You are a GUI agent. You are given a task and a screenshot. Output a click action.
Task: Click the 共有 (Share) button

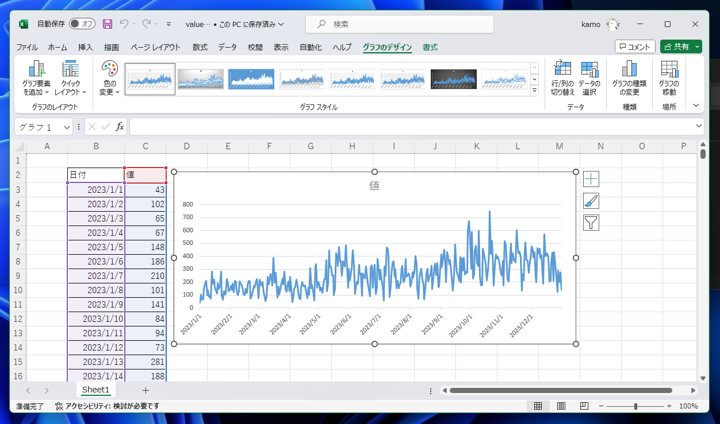680,47
